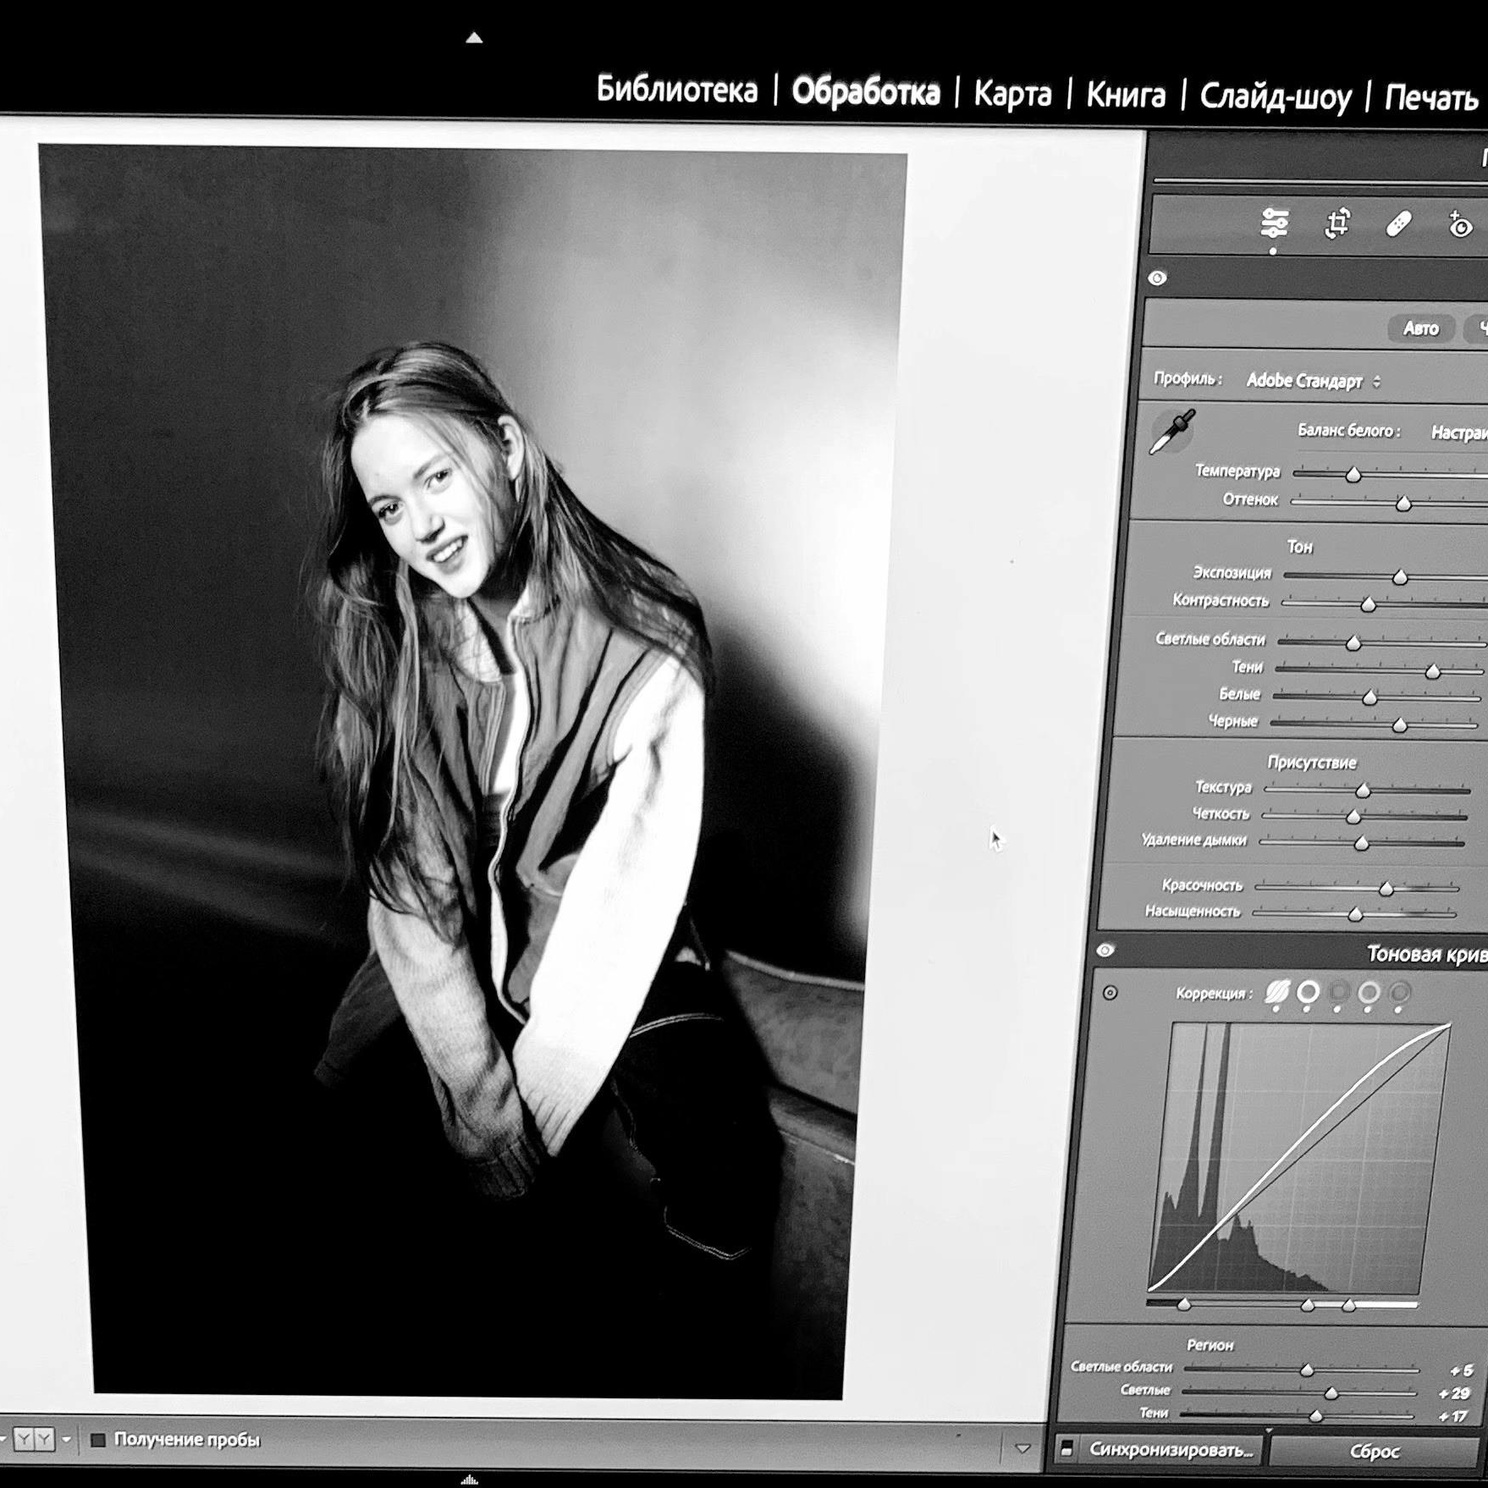Click the Авто tone button

pos(1420,328)
